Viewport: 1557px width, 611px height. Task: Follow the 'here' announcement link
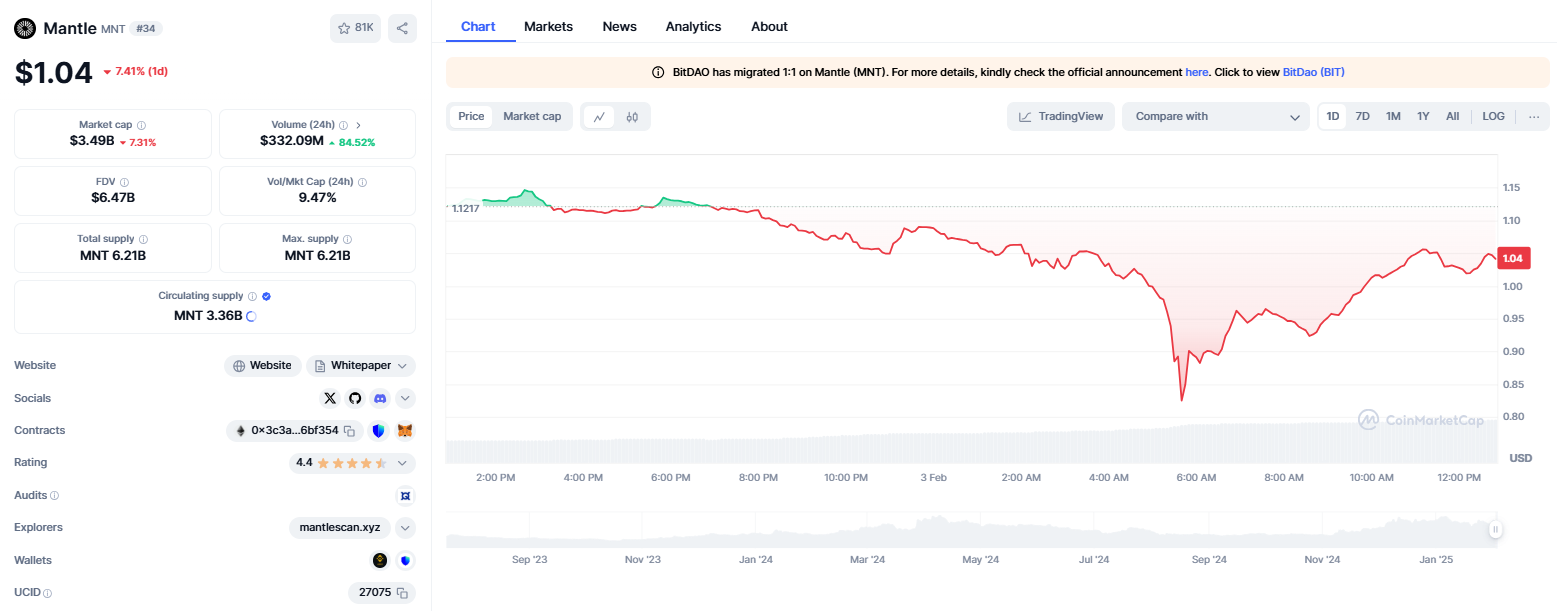click(1197, 72)
